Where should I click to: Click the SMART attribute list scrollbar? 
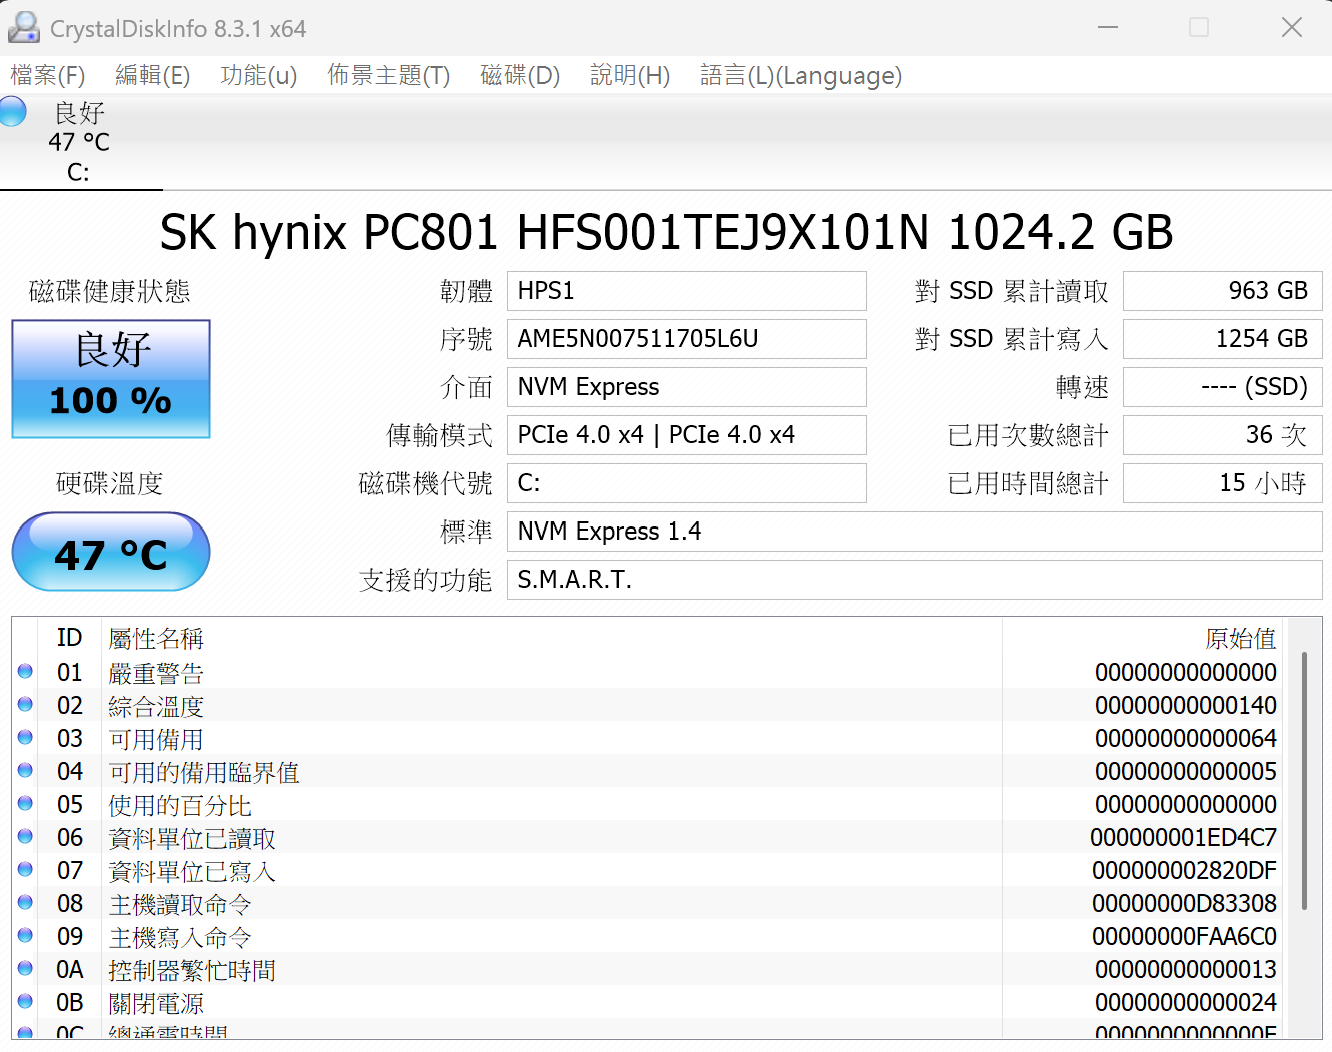pos(1304,780)
